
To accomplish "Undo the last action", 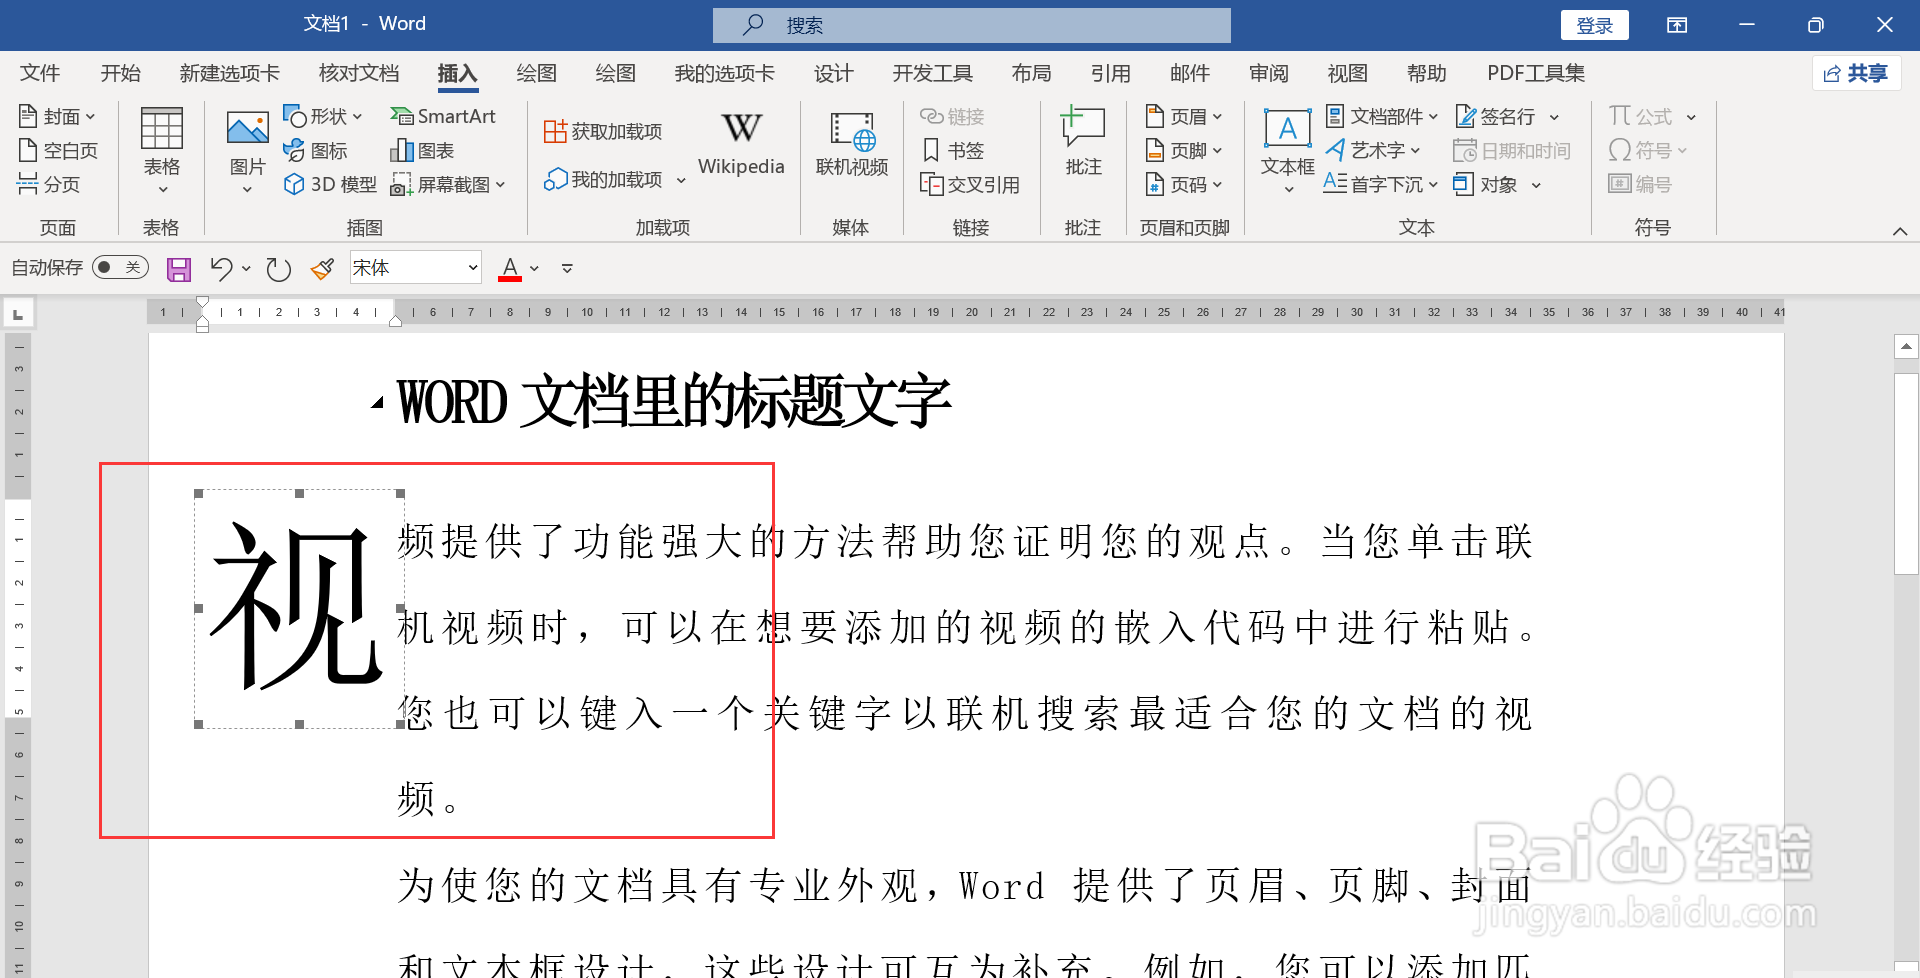I will 221,269.
